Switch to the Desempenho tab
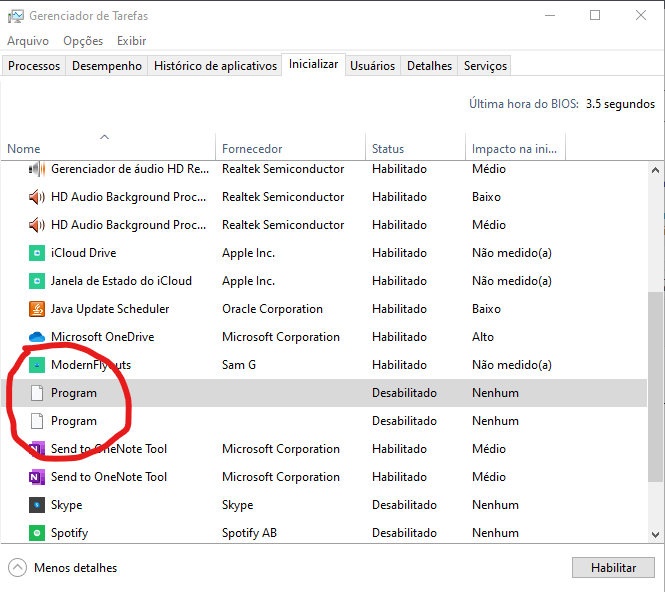This screenshot has width=665, height=592. [x=107, y=66]
